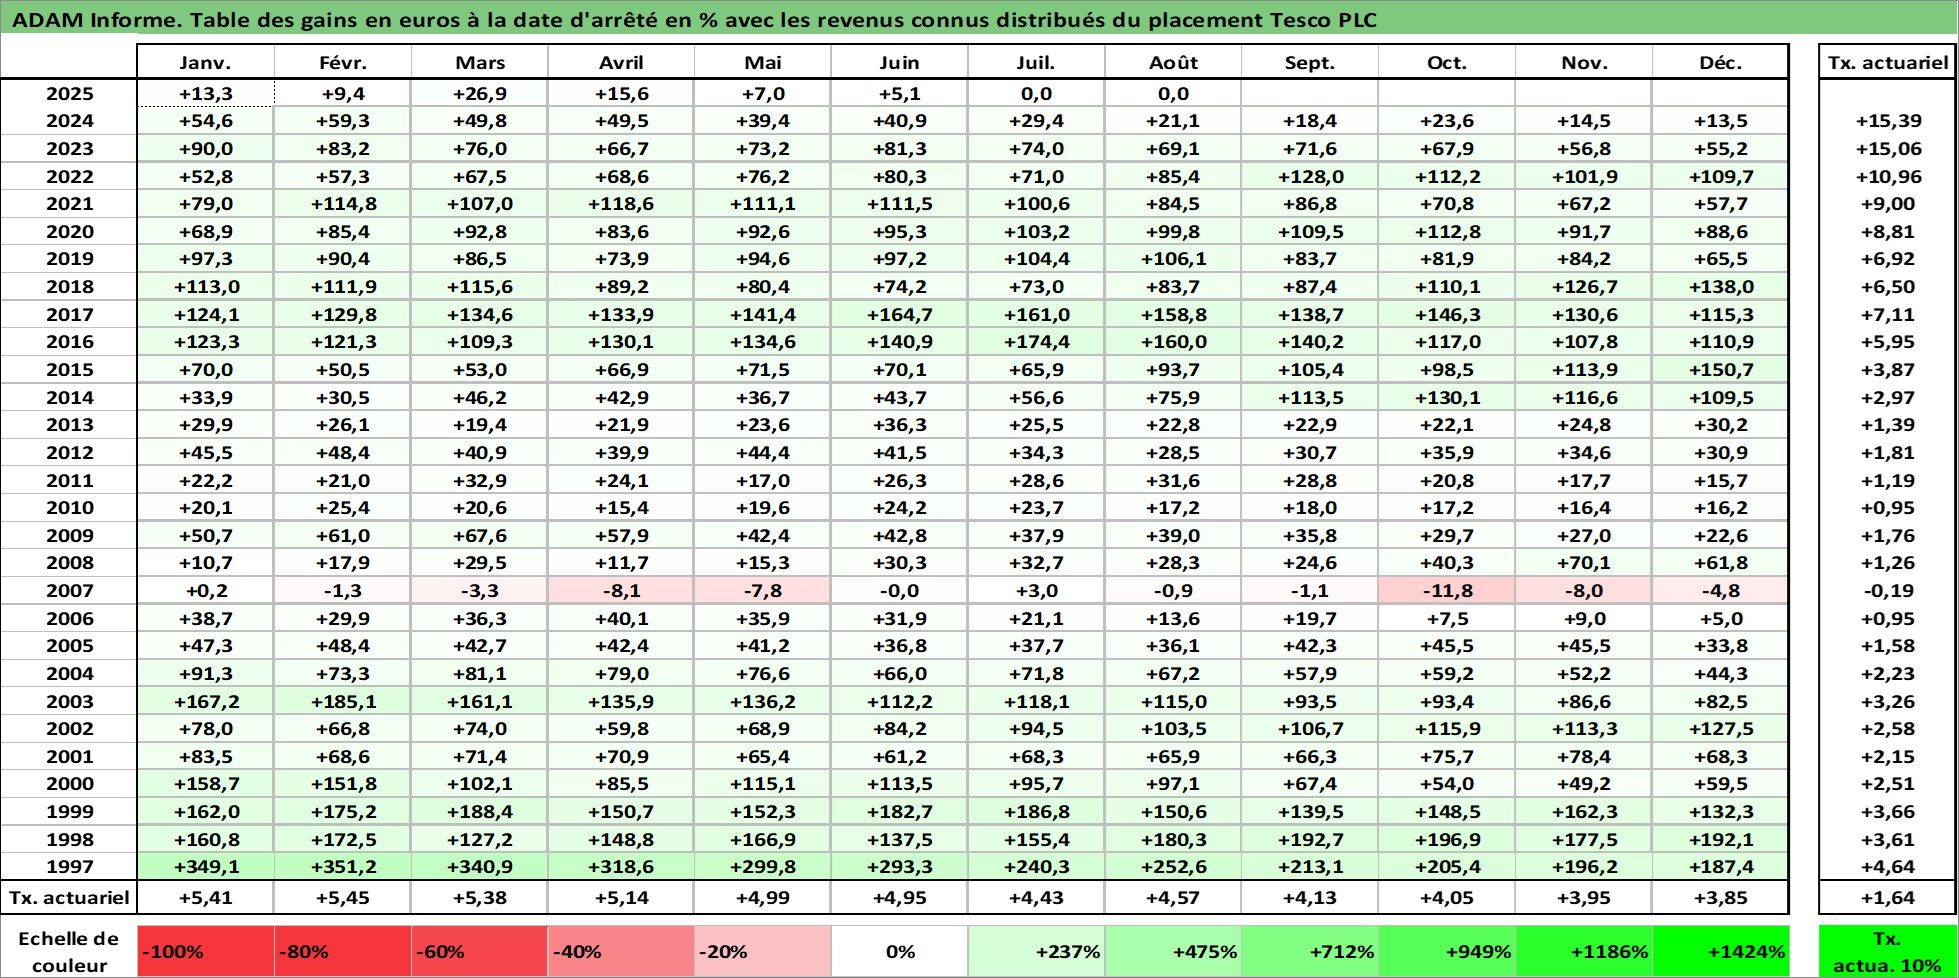Viewport: 1959px width, 978px height.
Task: Select the +712% green scale cell
Action: click(x=1310, y=952)
